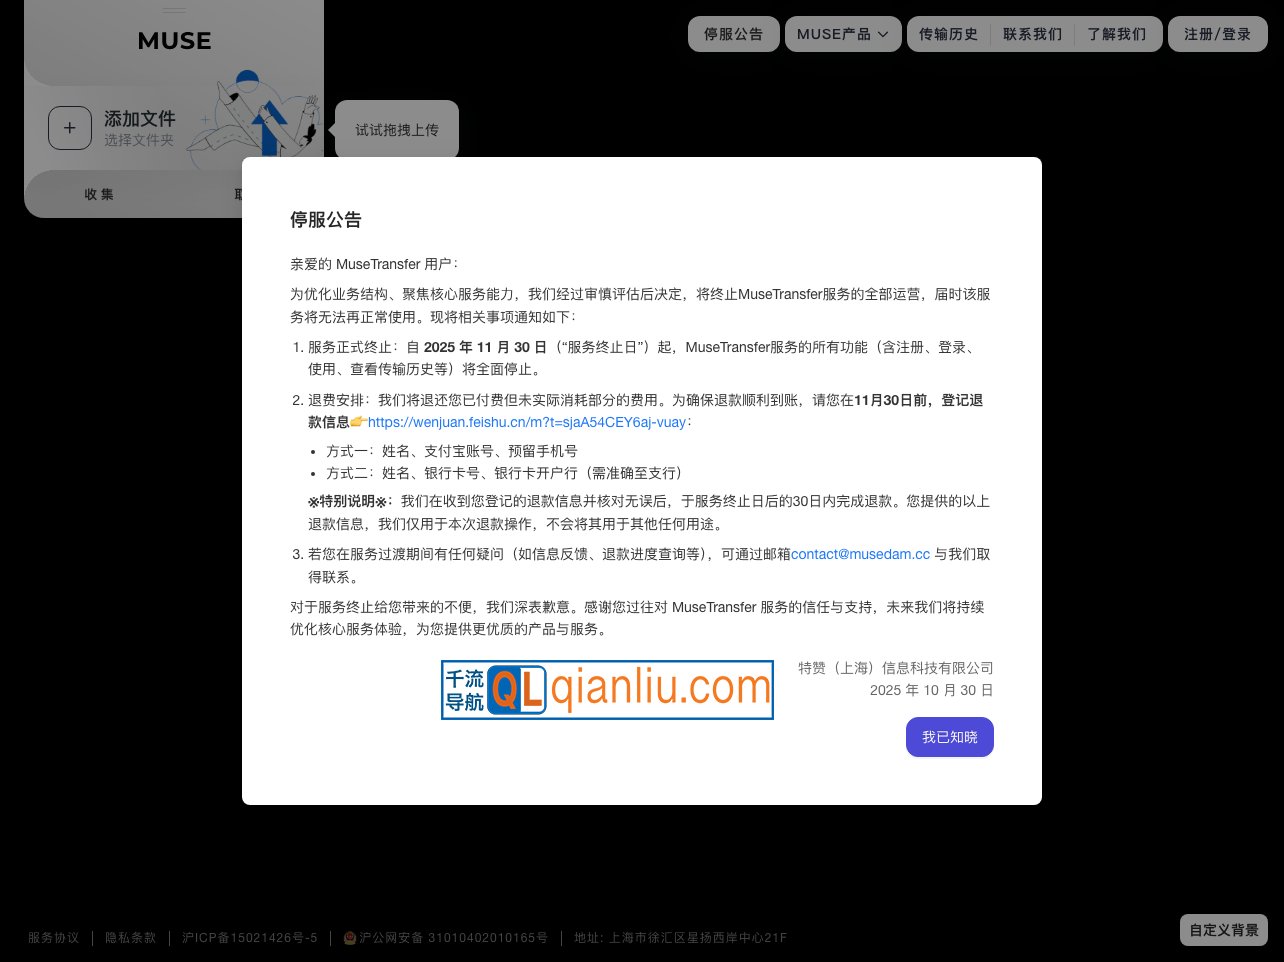Click the 注册/登录 button
Viewport: 1284px width, 962px height.
[x=1217, y=33]
